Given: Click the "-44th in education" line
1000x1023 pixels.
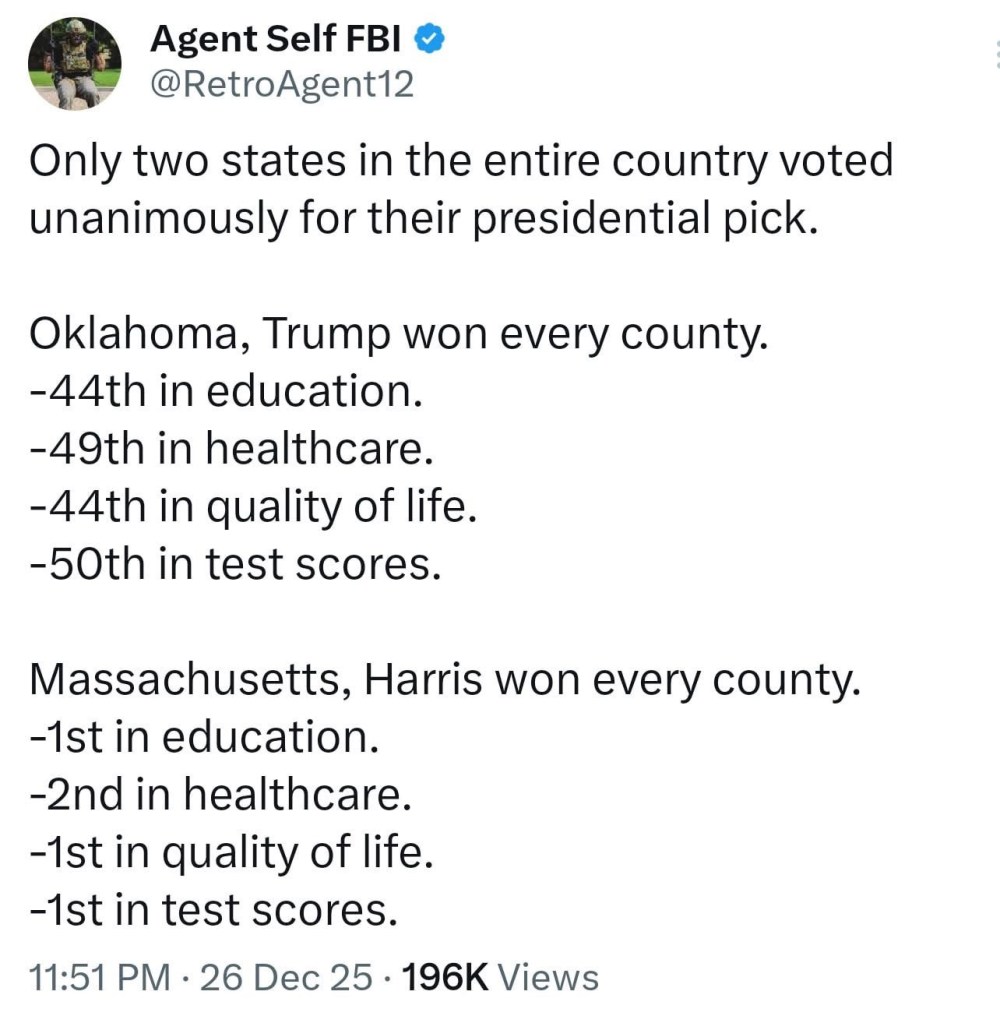Looking at the screenshot, I should [224, 392].
